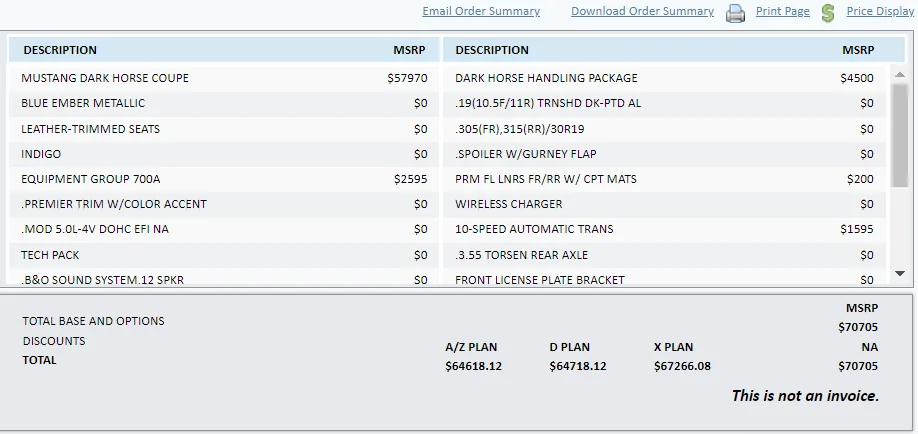Open Email Order Summary link

point(481,11)
